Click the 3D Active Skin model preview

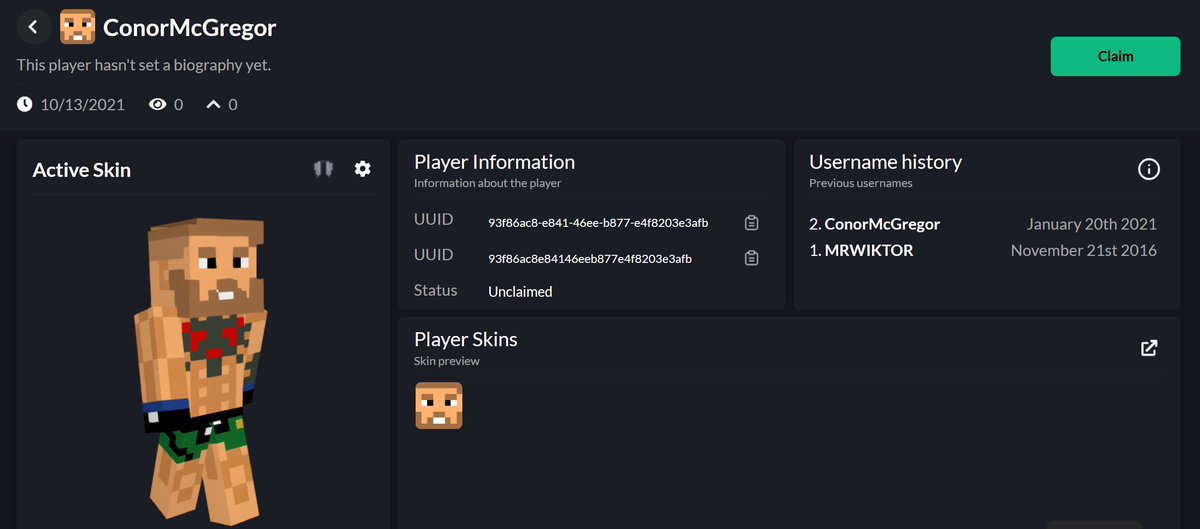(x=203, y=370)
